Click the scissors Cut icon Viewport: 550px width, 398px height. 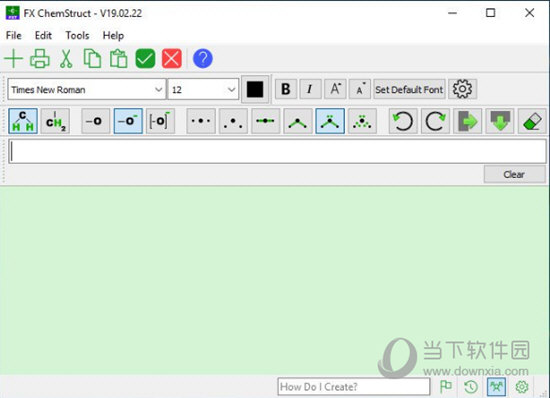point(66,59)
